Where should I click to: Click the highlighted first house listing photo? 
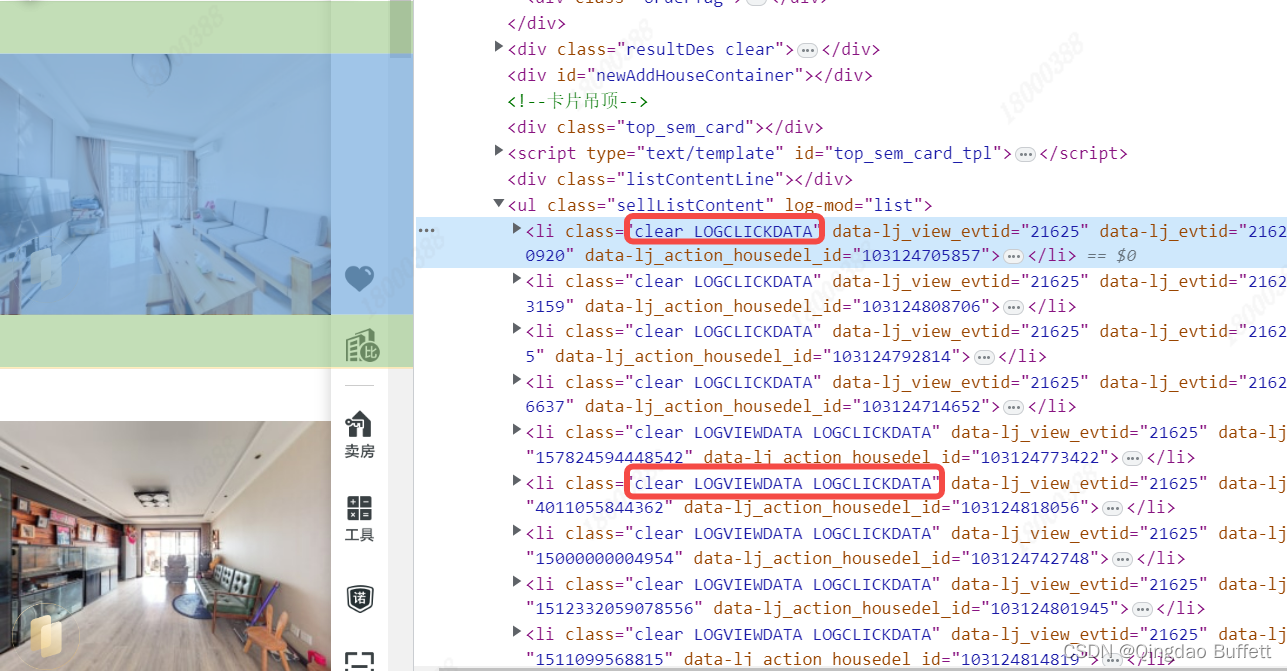pos(165,184)
